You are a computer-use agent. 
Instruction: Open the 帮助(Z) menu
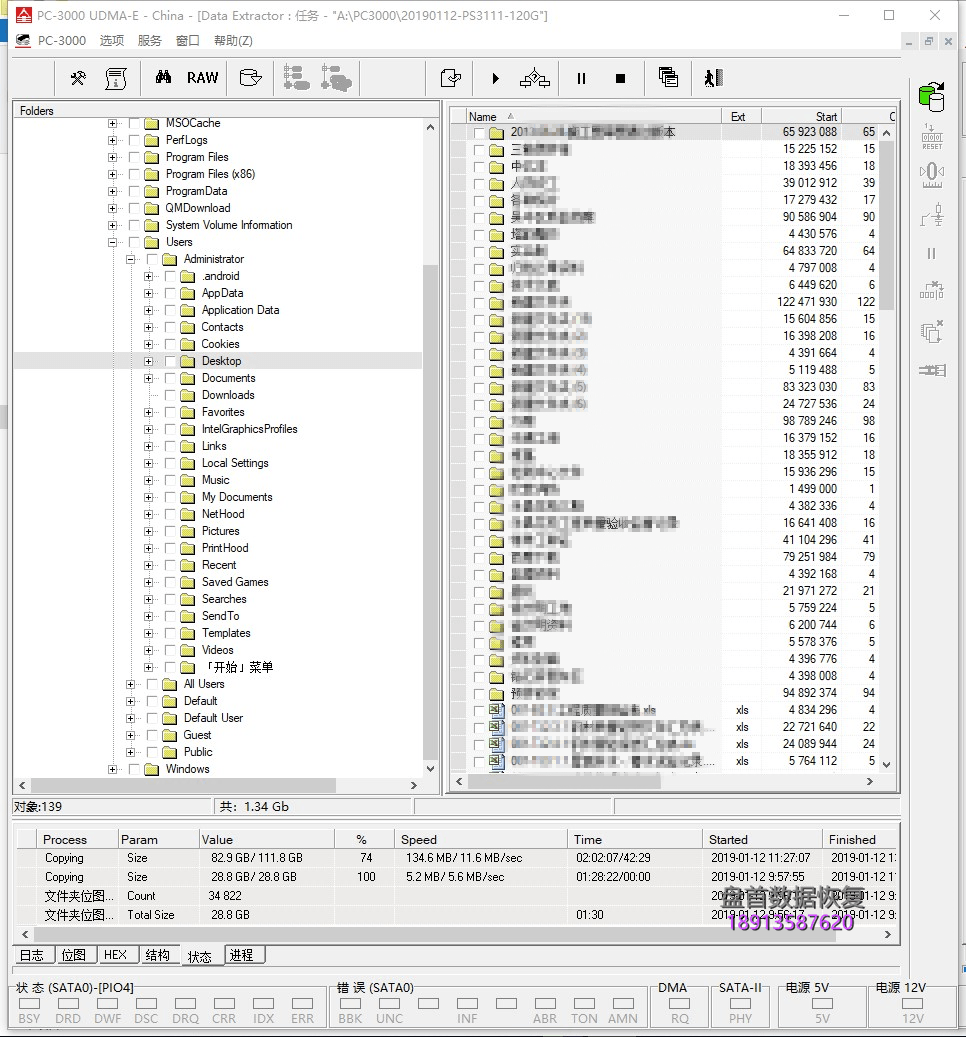point(233,41)
